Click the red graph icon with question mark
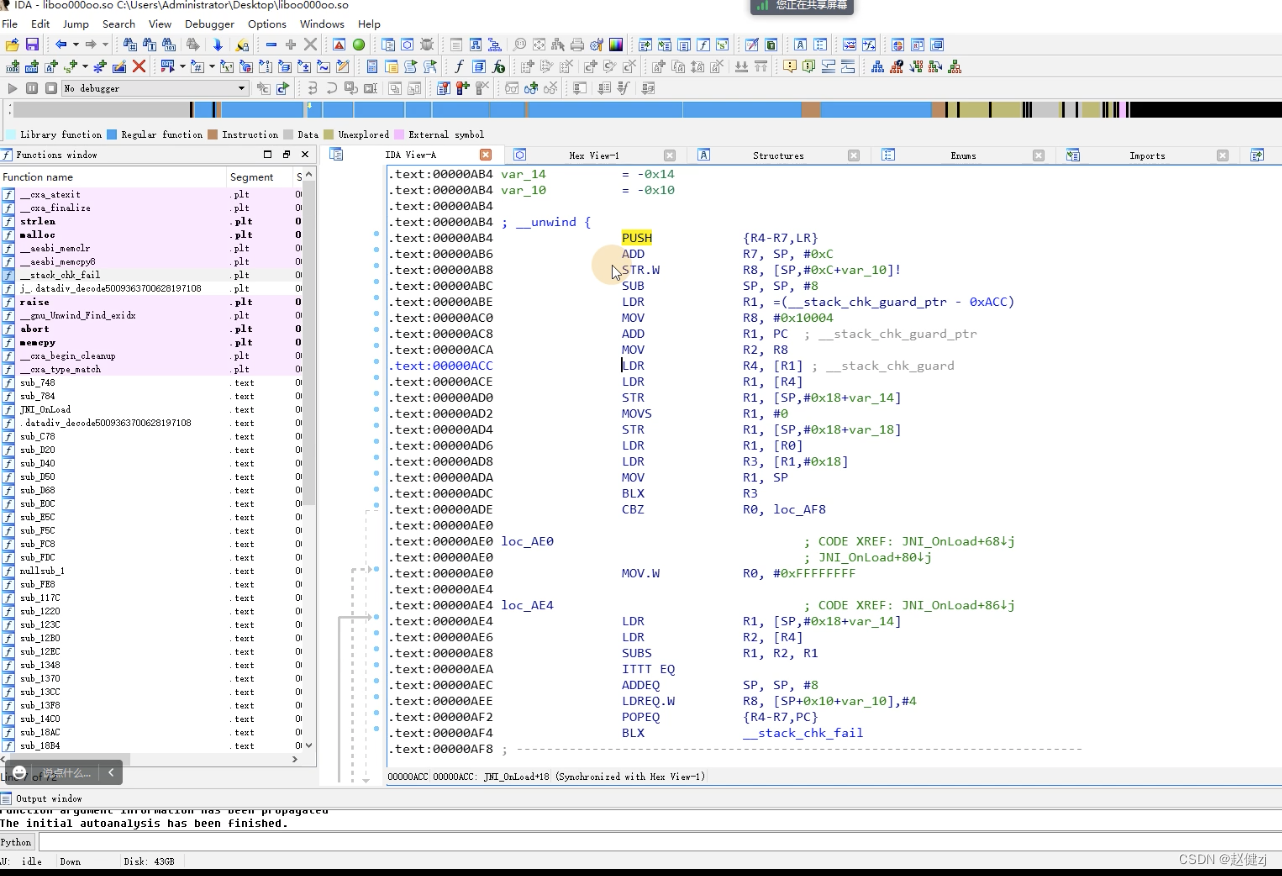Image resolution: width=1282 pixels, height=876 pixels. [x=897, y=67]
